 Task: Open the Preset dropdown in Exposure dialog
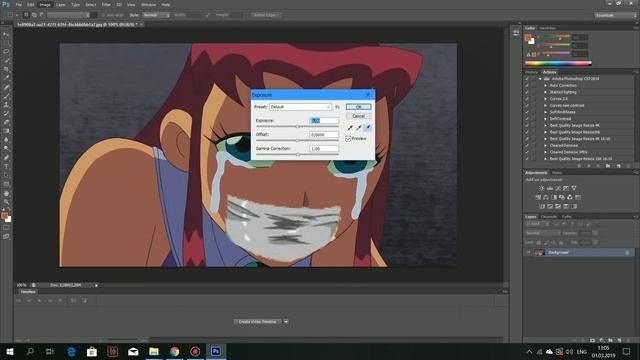[300, 107]
